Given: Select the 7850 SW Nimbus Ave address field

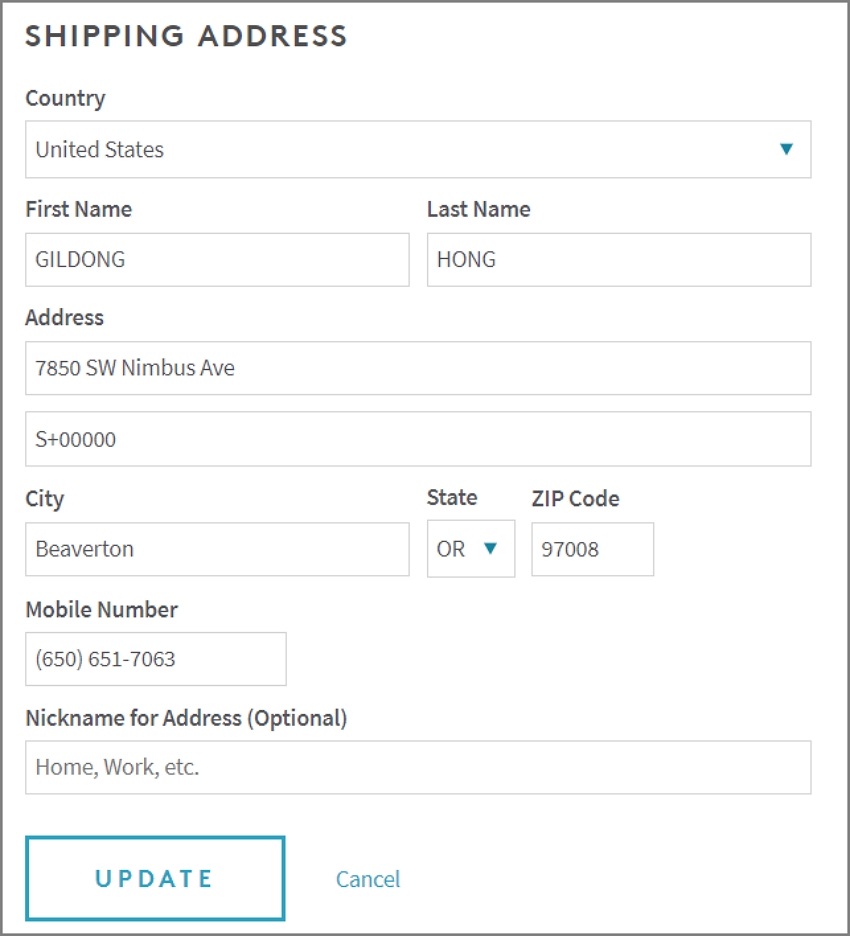Looking at the screenshot, I should (x=418, y=368).
